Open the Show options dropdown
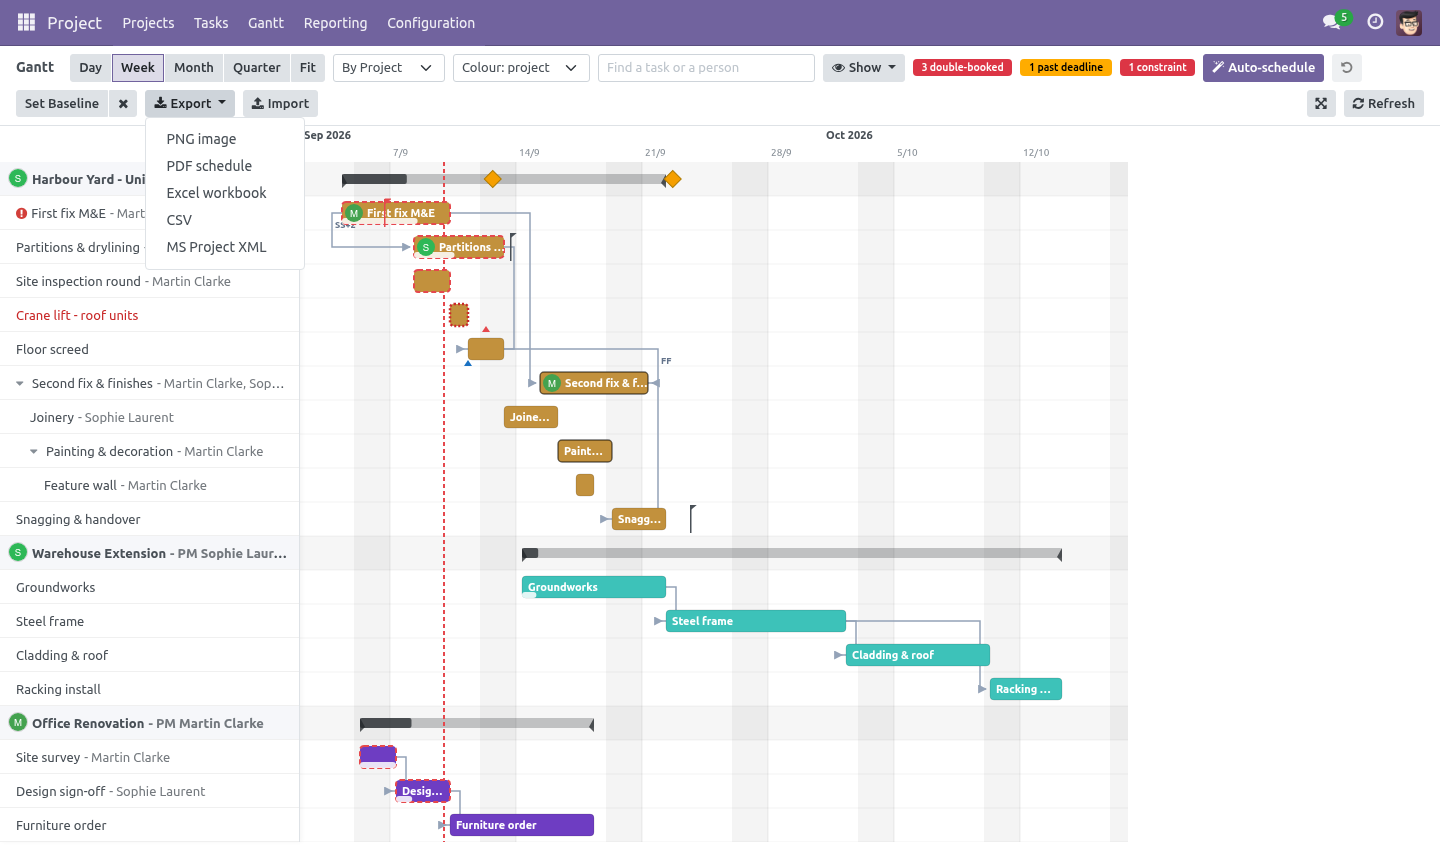The width and height of the screenshot is (1440, 866). [864, 68]
